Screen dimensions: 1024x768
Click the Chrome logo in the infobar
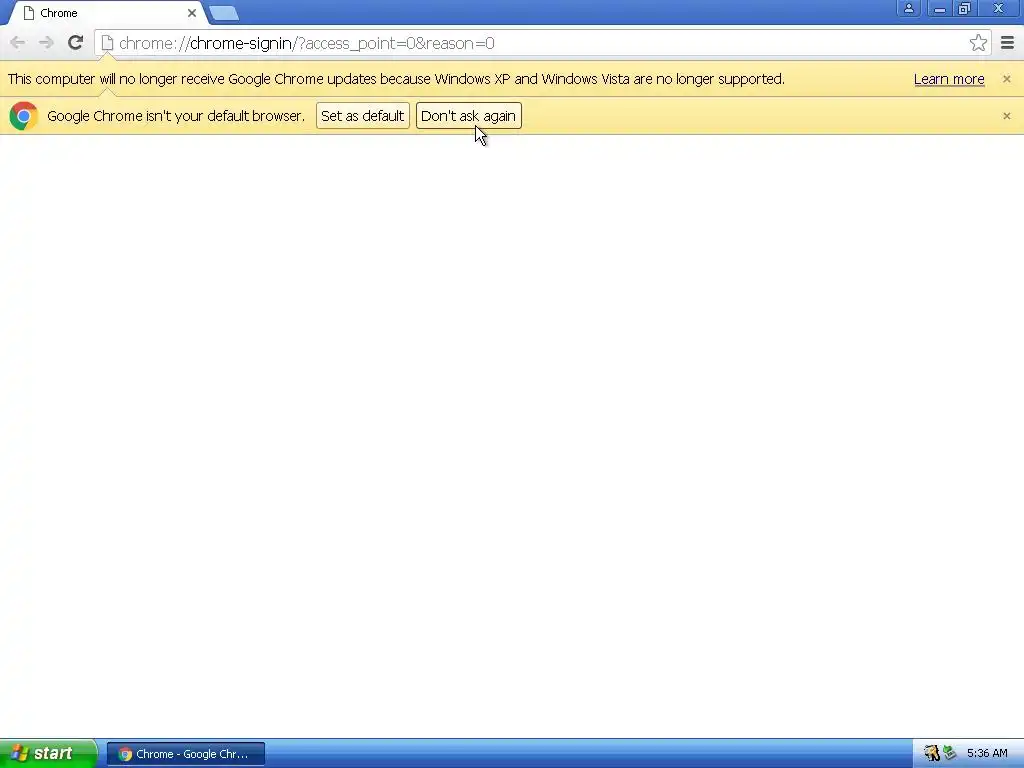24,116
